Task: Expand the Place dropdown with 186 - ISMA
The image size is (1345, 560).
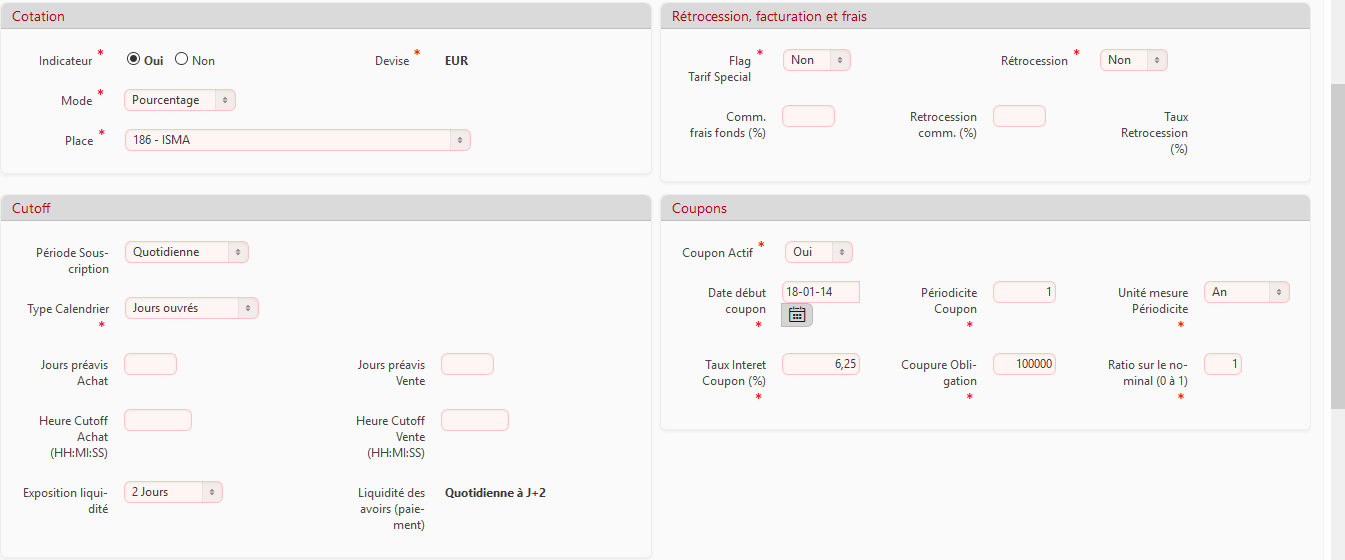Action: pos(297,140)
